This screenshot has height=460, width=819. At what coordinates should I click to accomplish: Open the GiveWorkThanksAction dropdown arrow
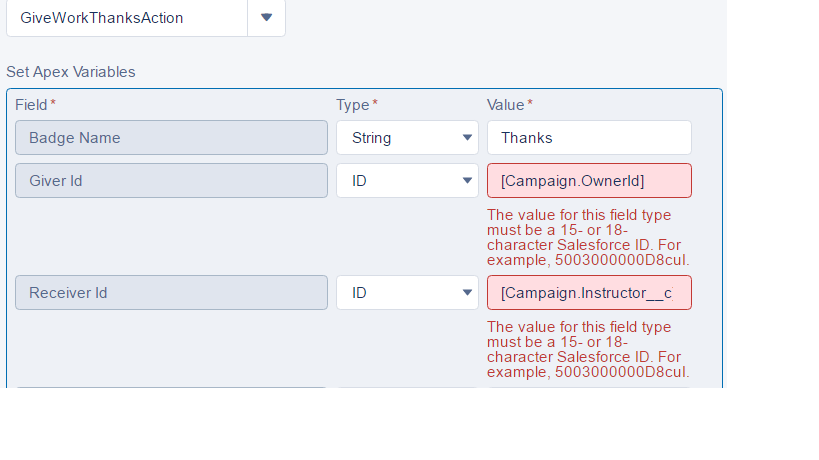pos(266,18)
